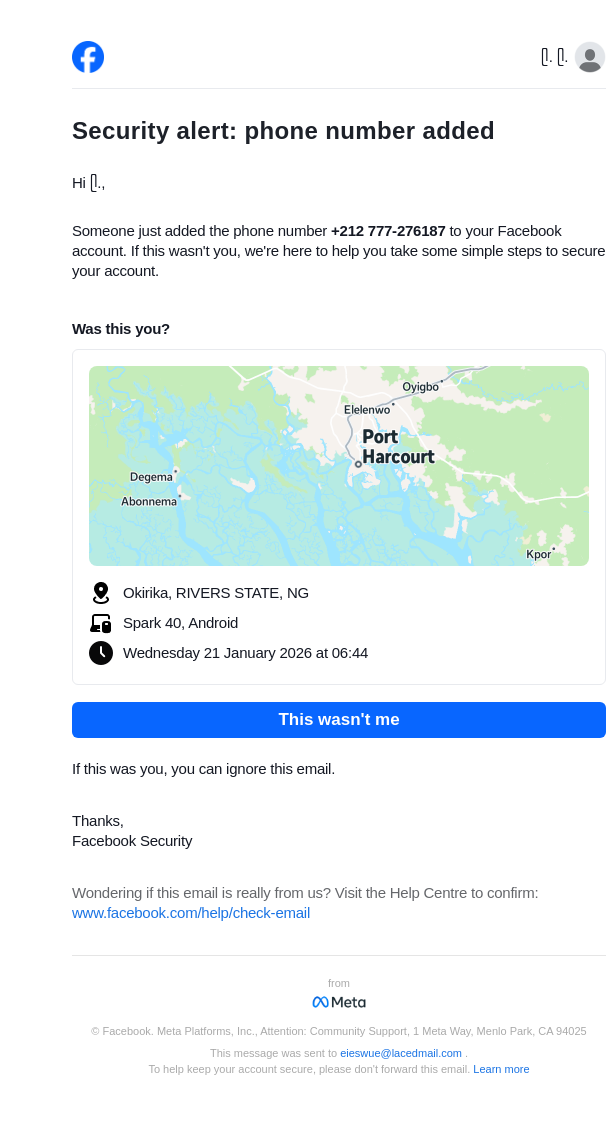
Task: Click the Oyigbo label on map
Action: coord(420,387)
